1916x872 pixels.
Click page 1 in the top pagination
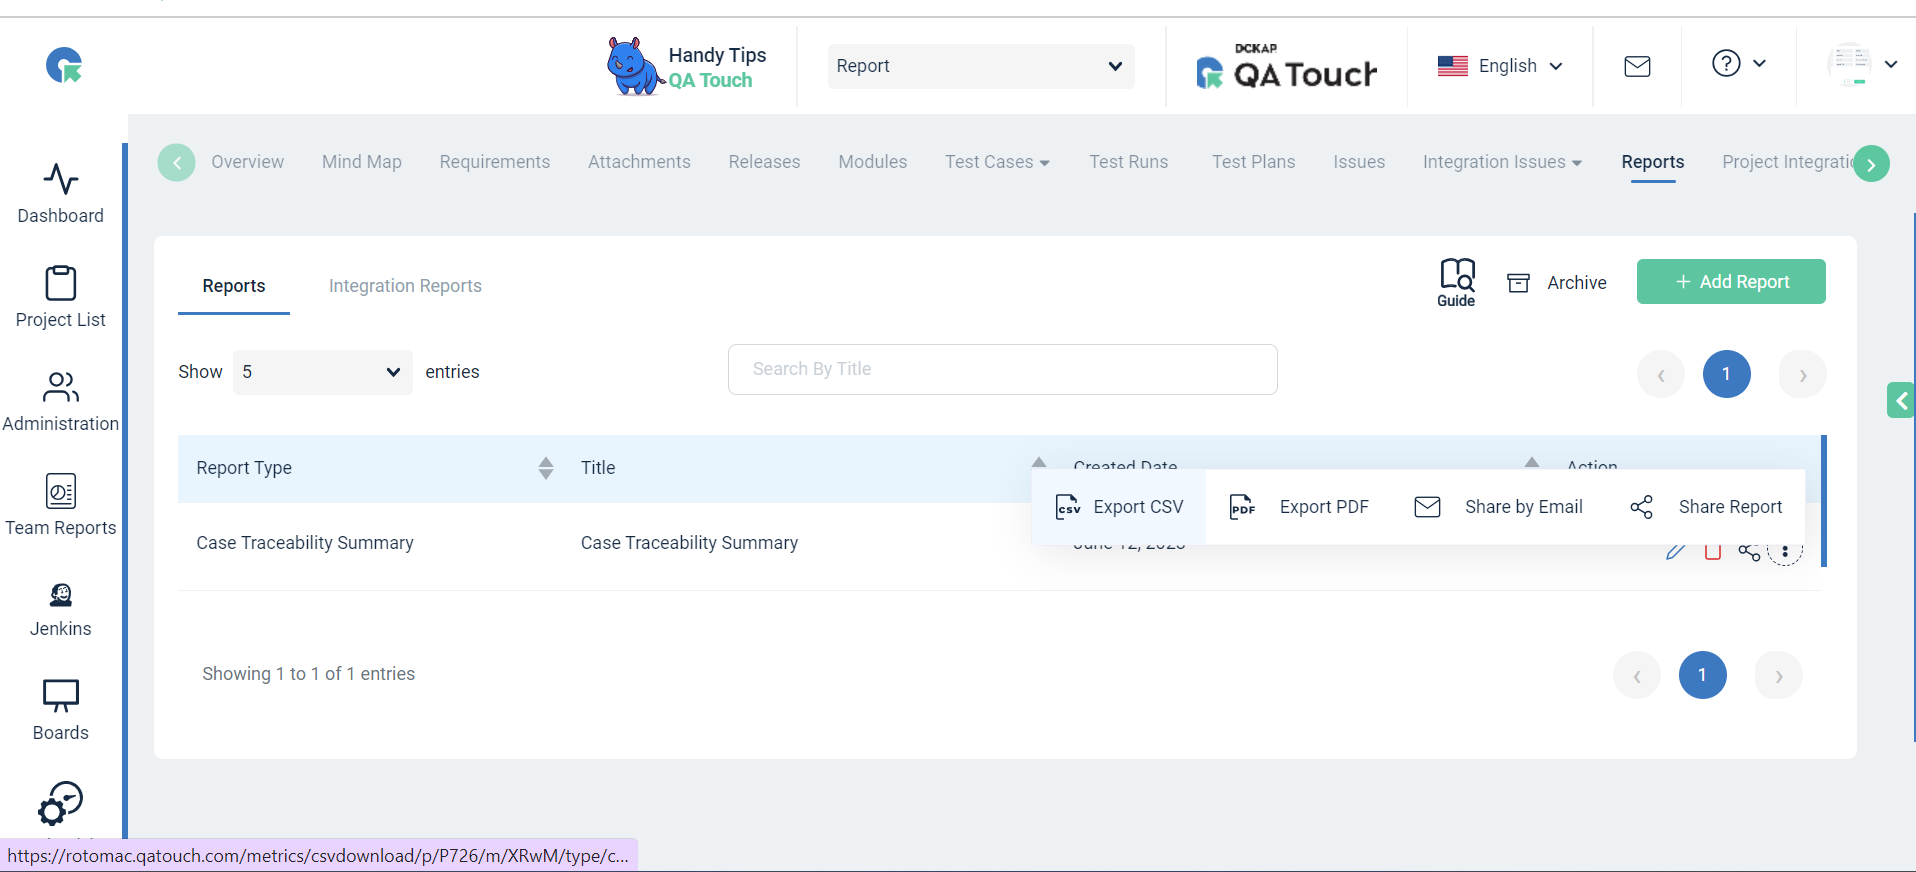[x=1727, y=374]
